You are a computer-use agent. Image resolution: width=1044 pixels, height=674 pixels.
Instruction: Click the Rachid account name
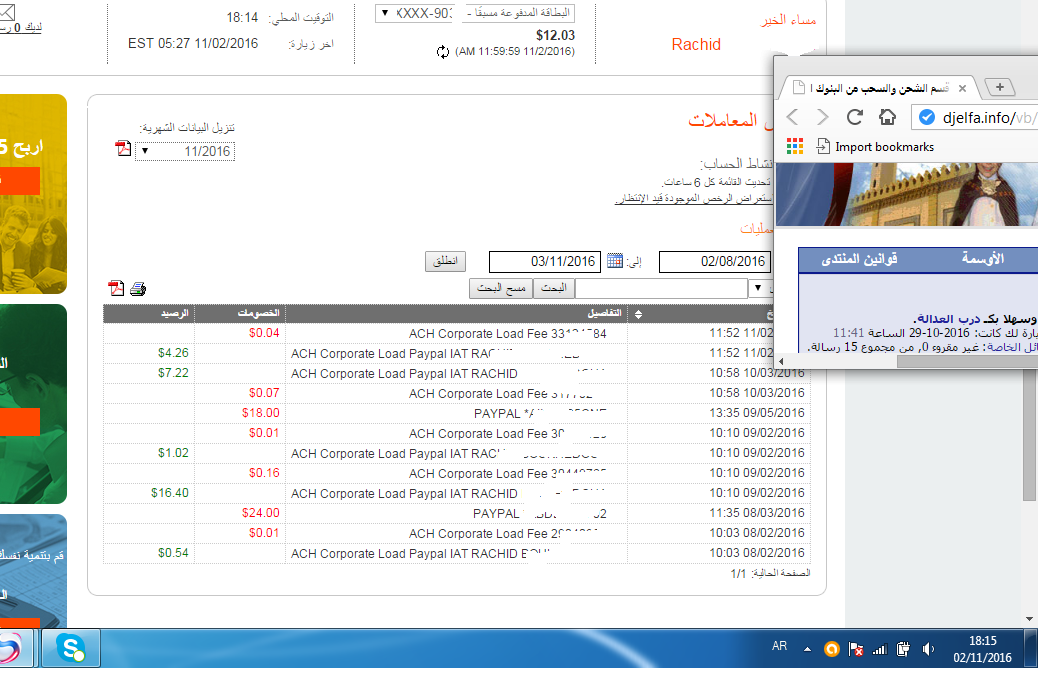[x=696, y=45]
